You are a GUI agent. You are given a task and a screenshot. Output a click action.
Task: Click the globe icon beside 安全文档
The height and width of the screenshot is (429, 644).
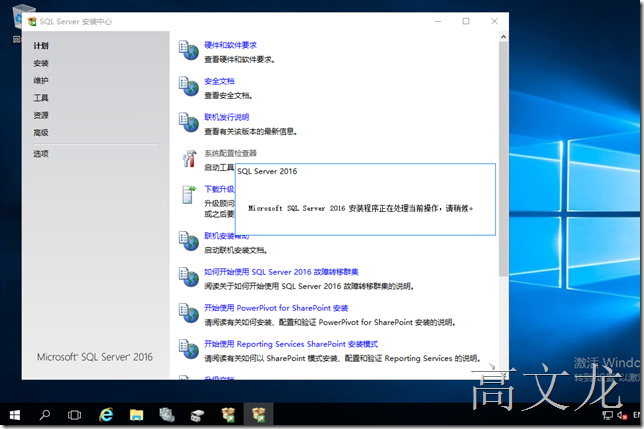point(189,86)
